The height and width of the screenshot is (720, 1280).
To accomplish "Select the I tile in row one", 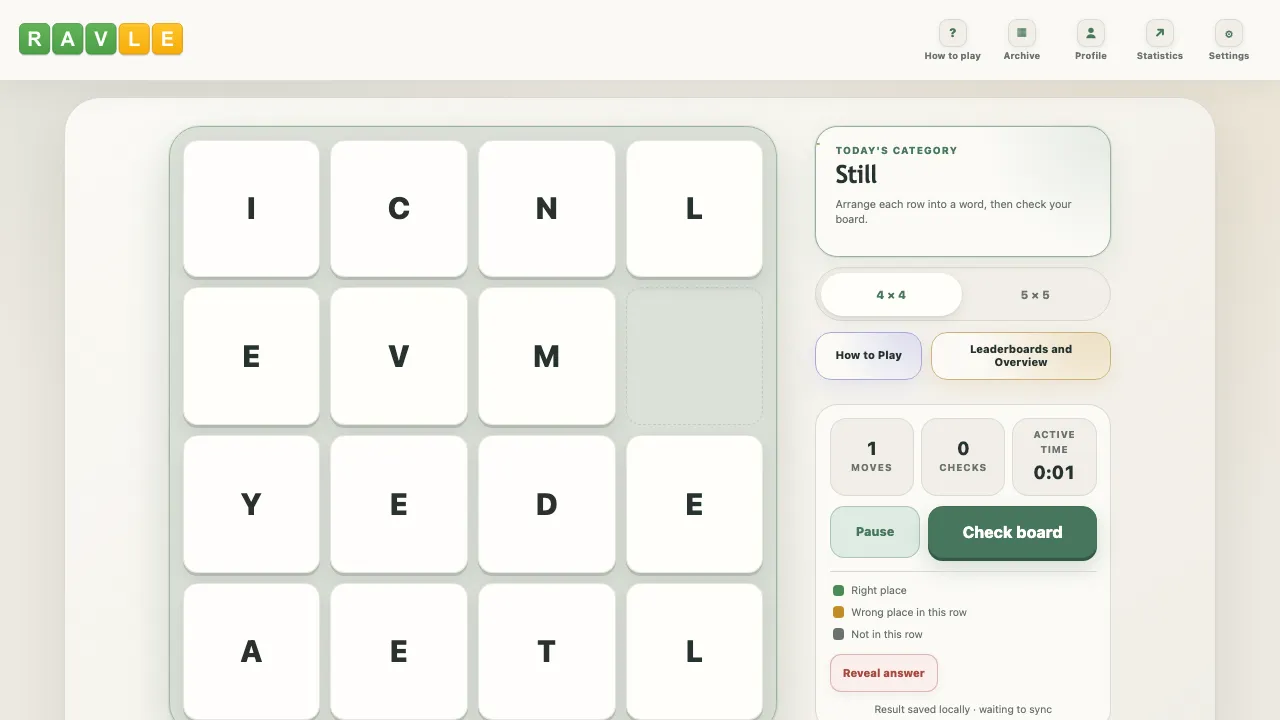I will coord(251,208).
